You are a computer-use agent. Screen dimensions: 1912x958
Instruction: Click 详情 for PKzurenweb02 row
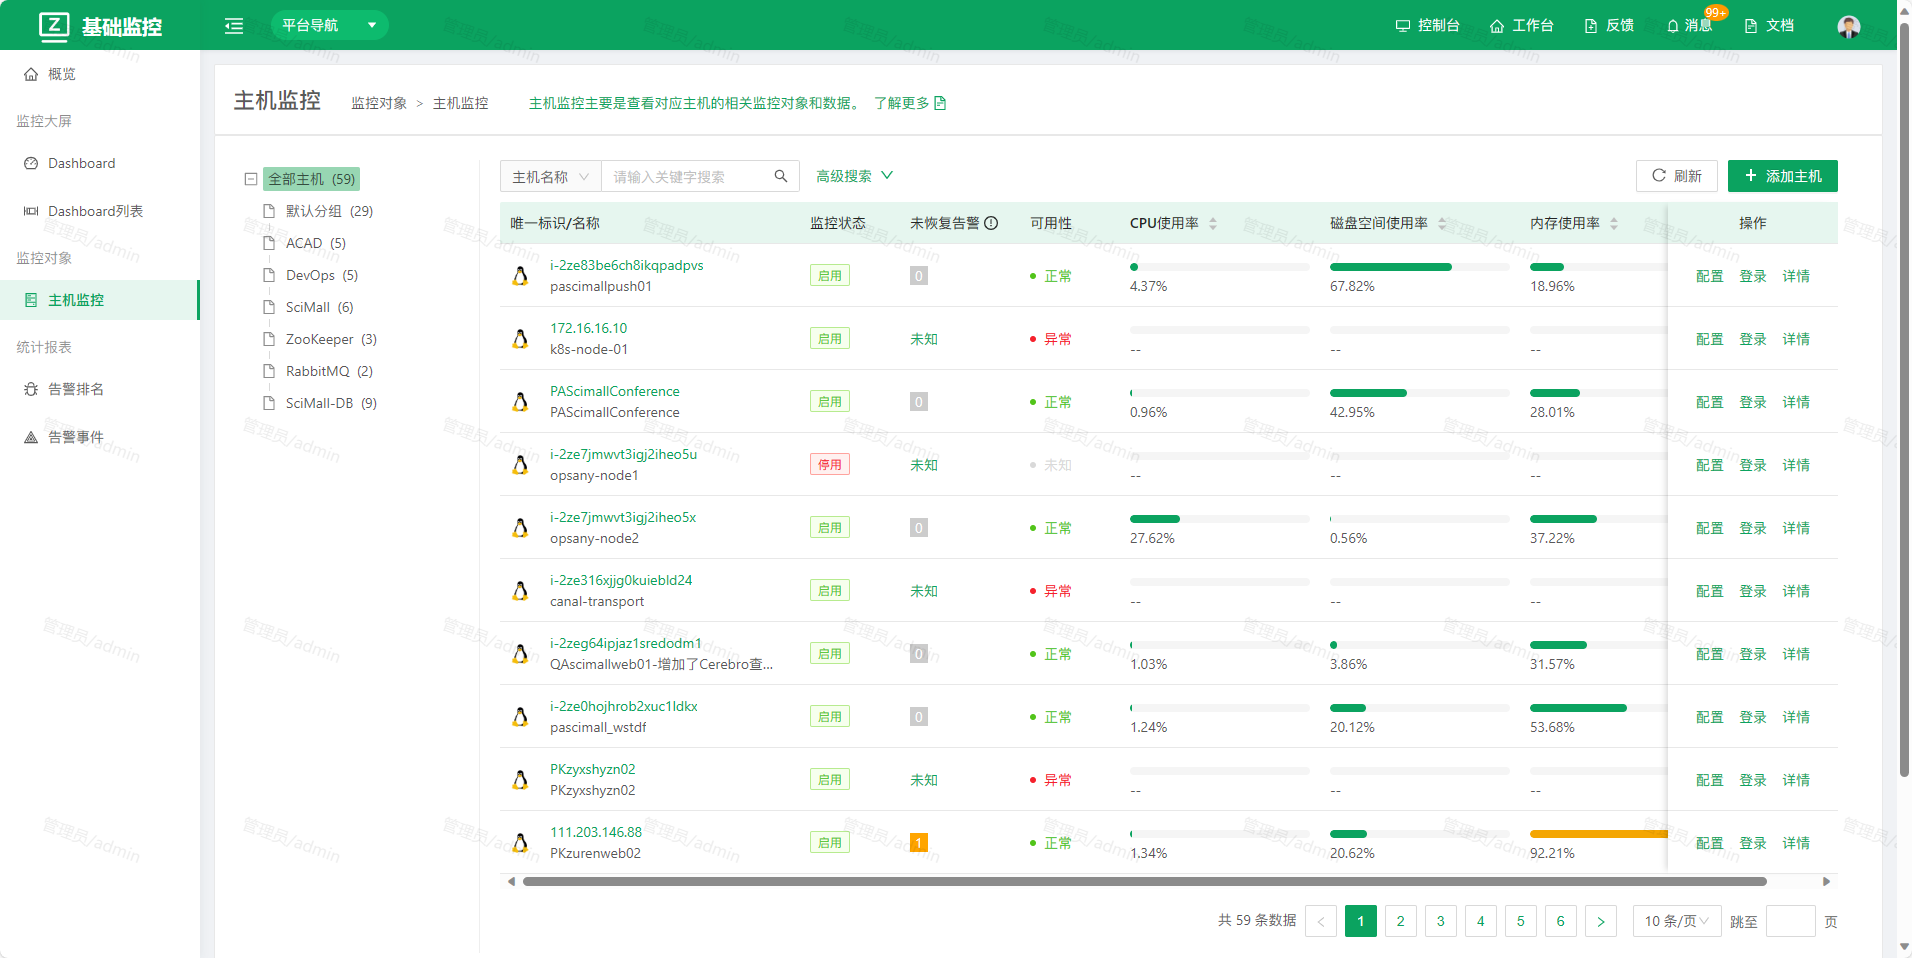1796,843
